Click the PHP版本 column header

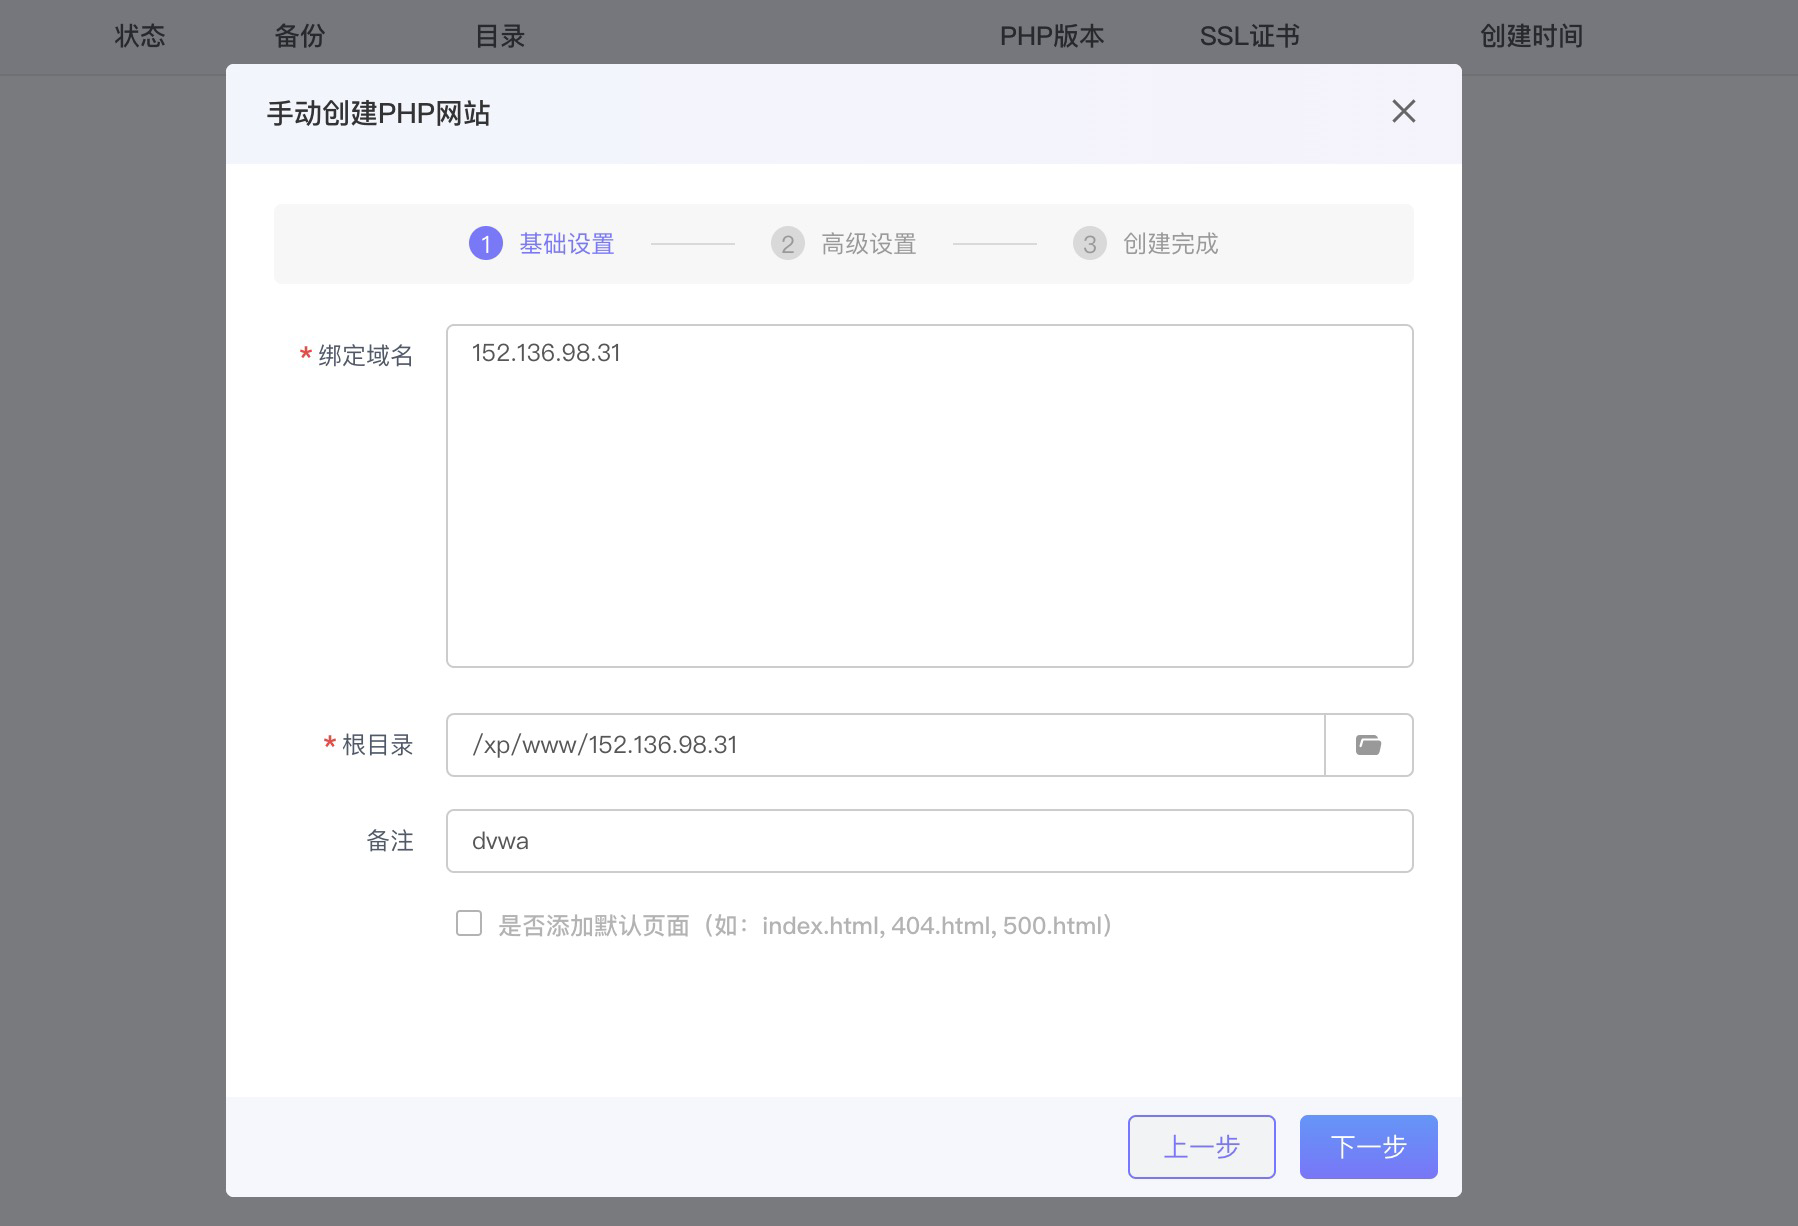coord(1052,36)
